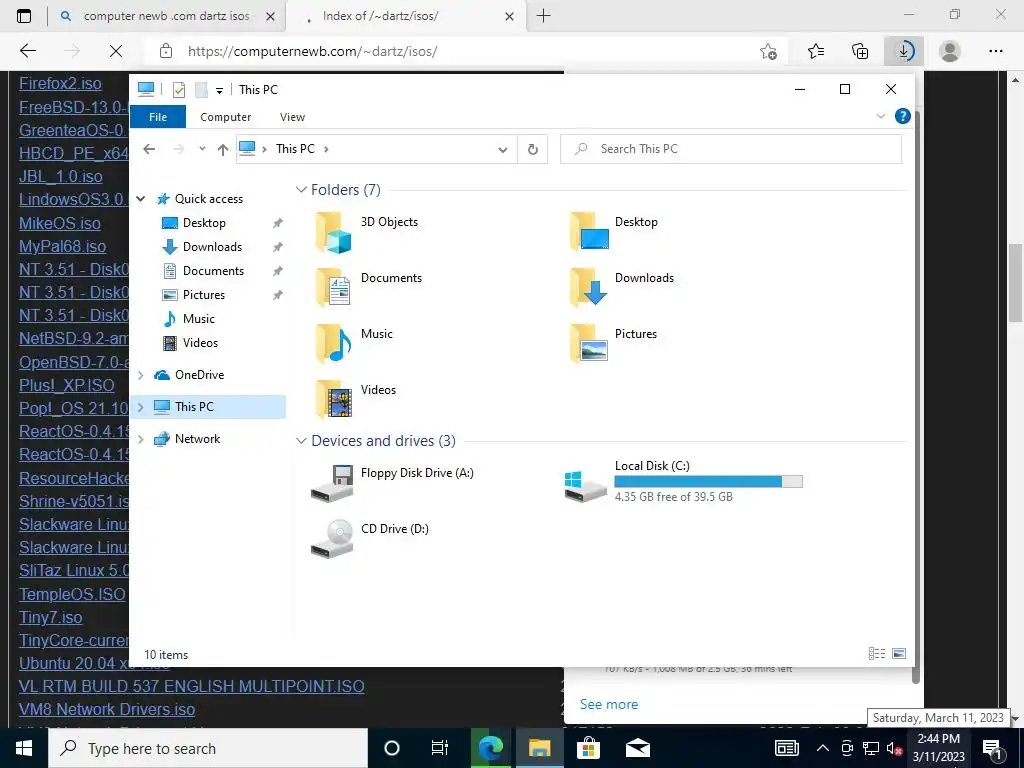
Task: Refresh the This PC view
Action: click(533, 150)
